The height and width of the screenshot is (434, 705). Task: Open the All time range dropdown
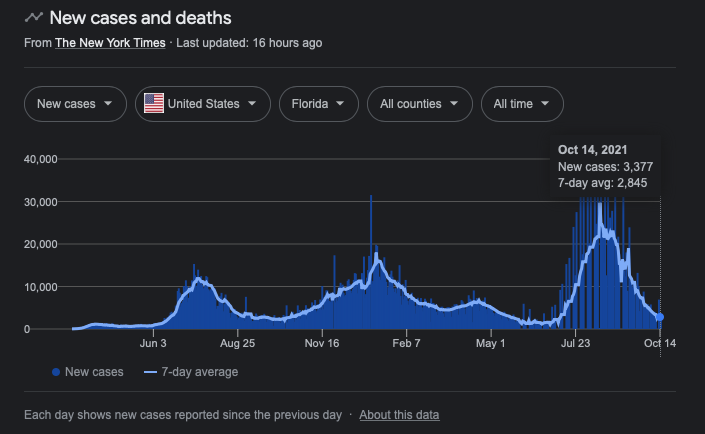tap(521, 103)
